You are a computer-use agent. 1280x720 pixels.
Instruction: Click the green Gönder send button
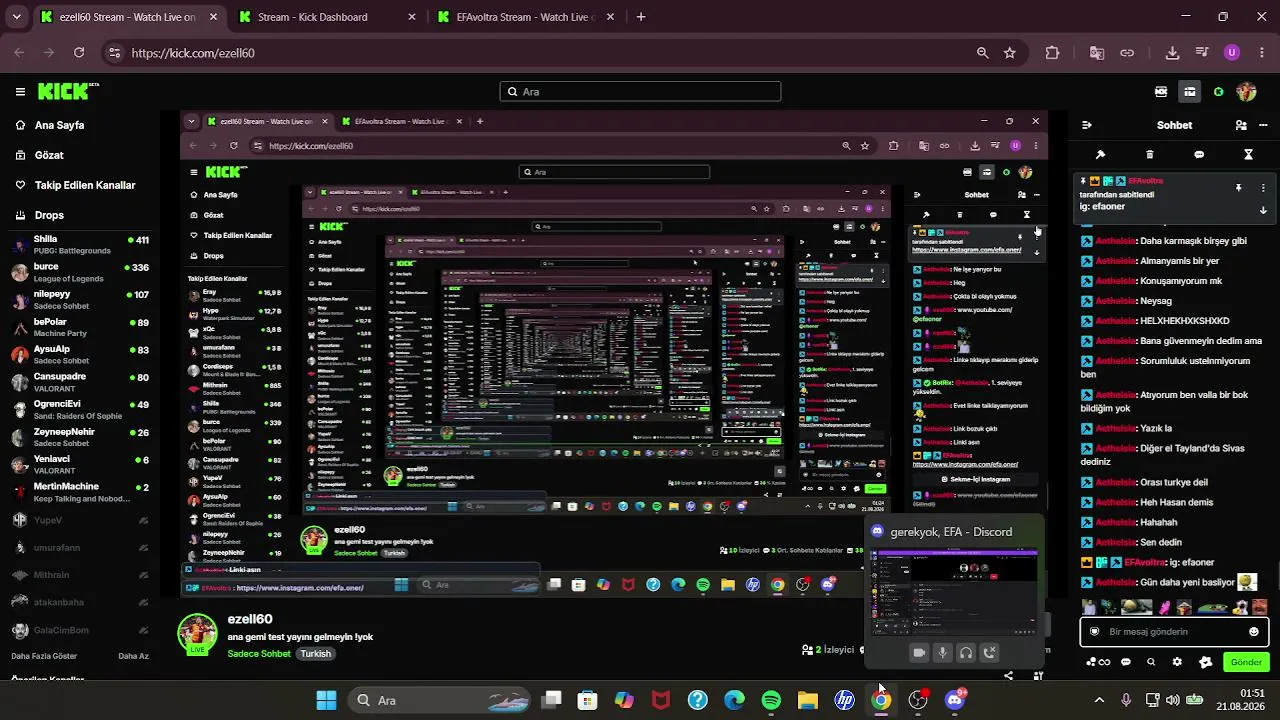pos(1246,662)
